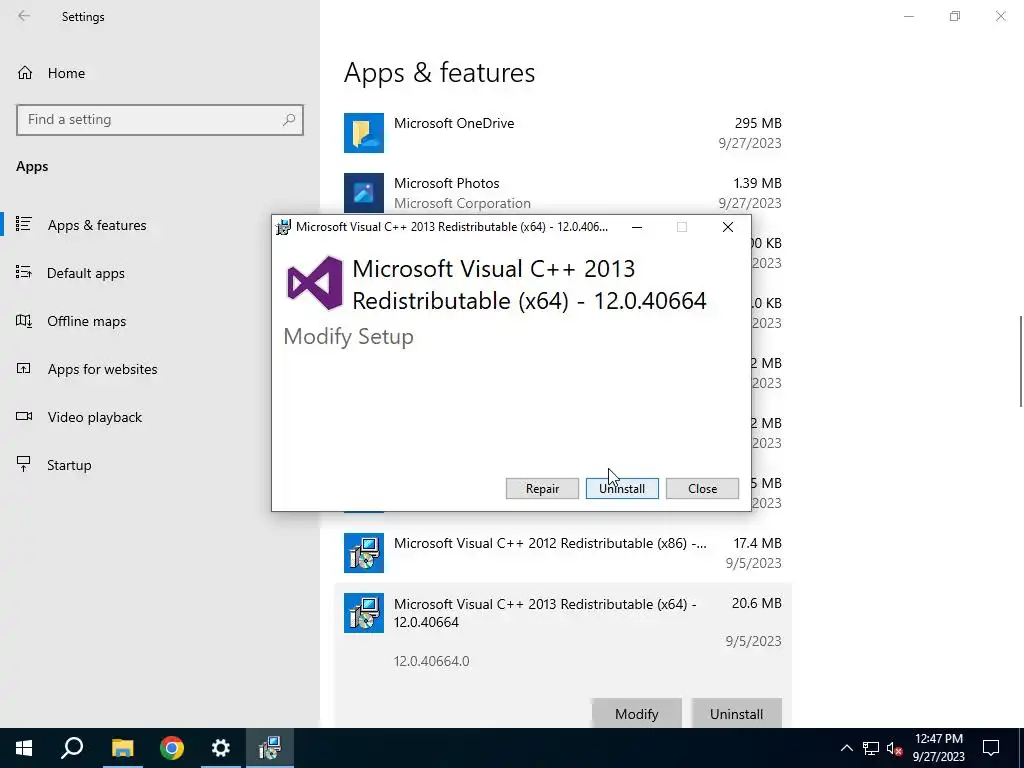The width and height of the screenshot is (1024, 768).
Task: Click Modify button for Visual C++ 2013 entry
Action: (x=636, y=714)
